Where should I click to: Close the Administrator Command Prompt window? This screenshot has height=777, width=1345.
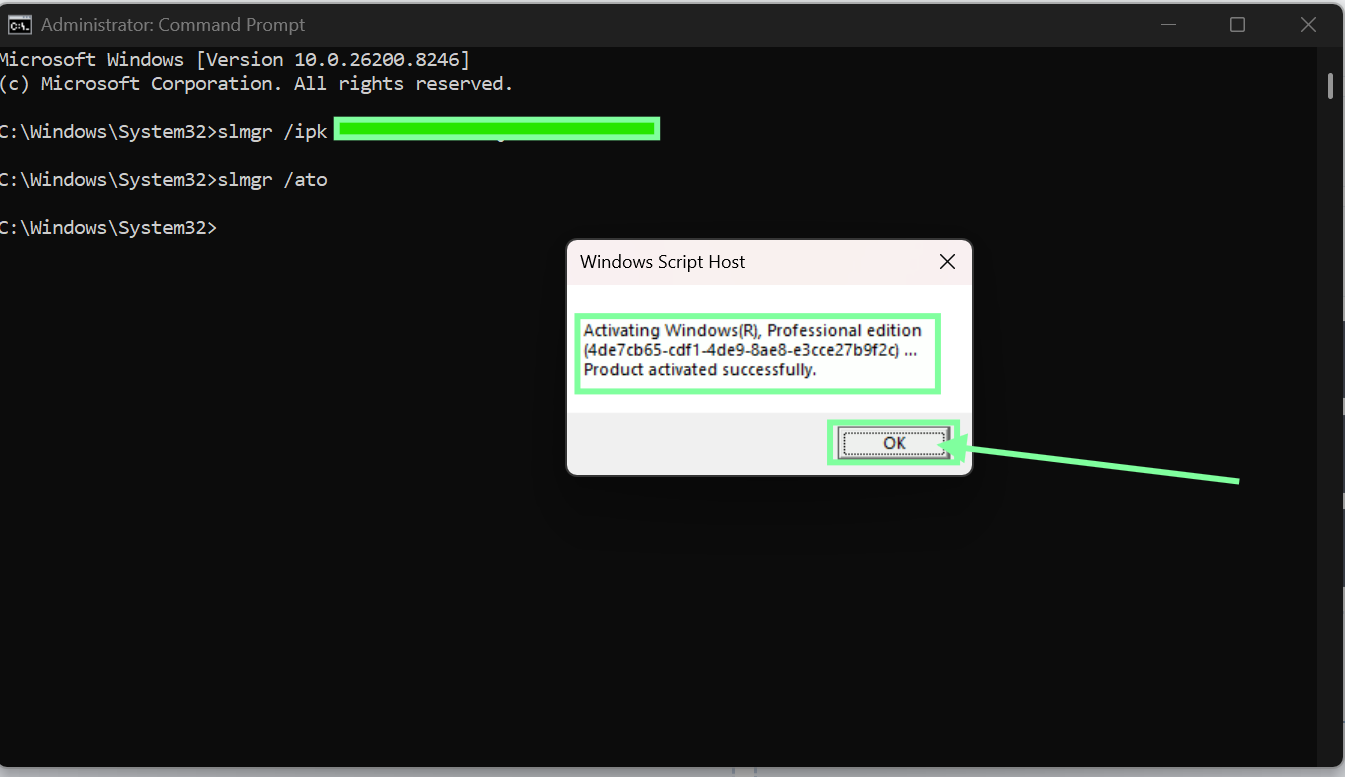pos(1307,25)
